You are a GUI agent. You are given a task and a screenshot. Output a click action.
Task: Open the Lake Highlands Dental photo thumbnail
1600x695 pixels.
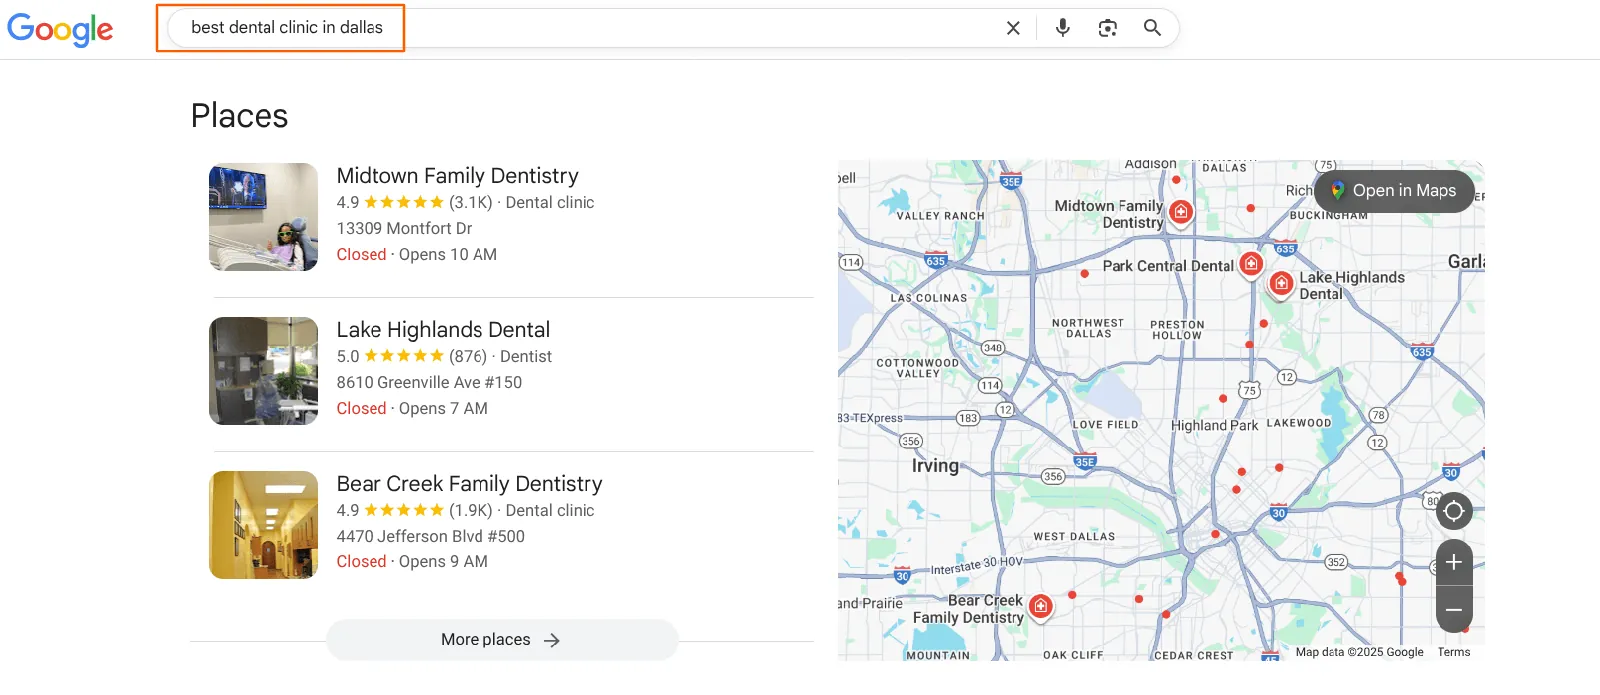(x=263, y=371)
